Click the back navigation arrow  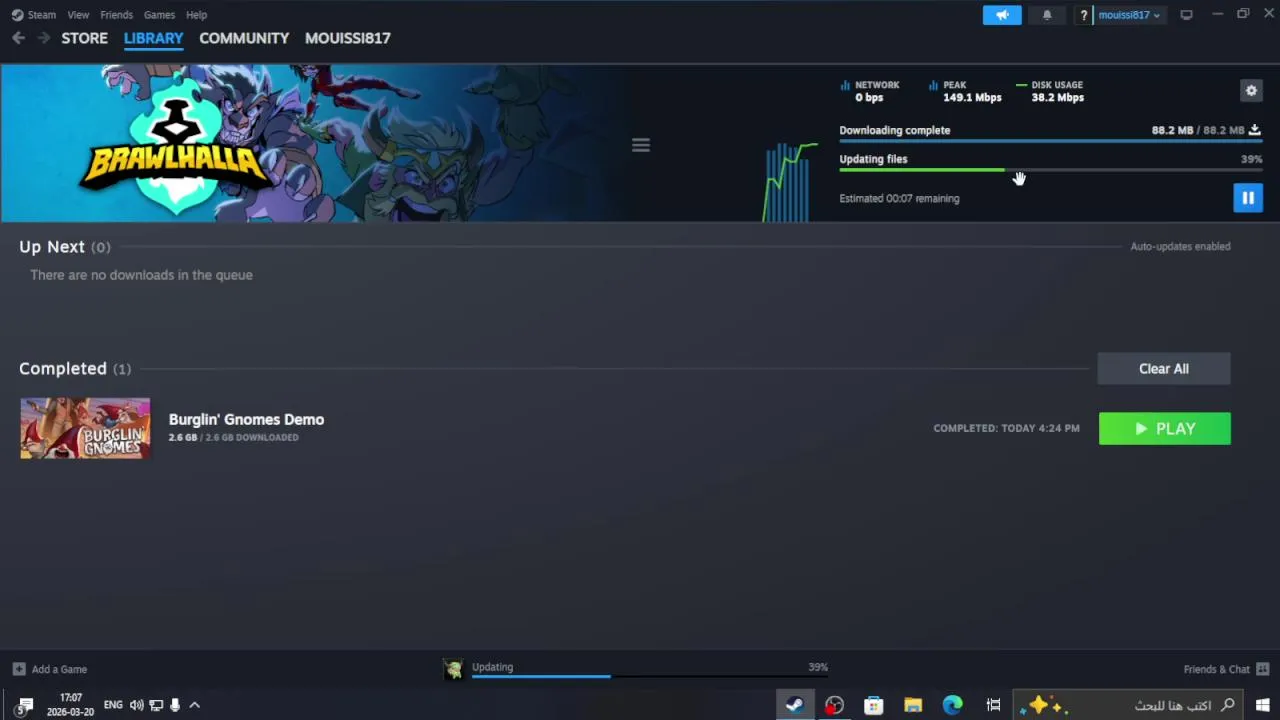click(x=18, y=38)
